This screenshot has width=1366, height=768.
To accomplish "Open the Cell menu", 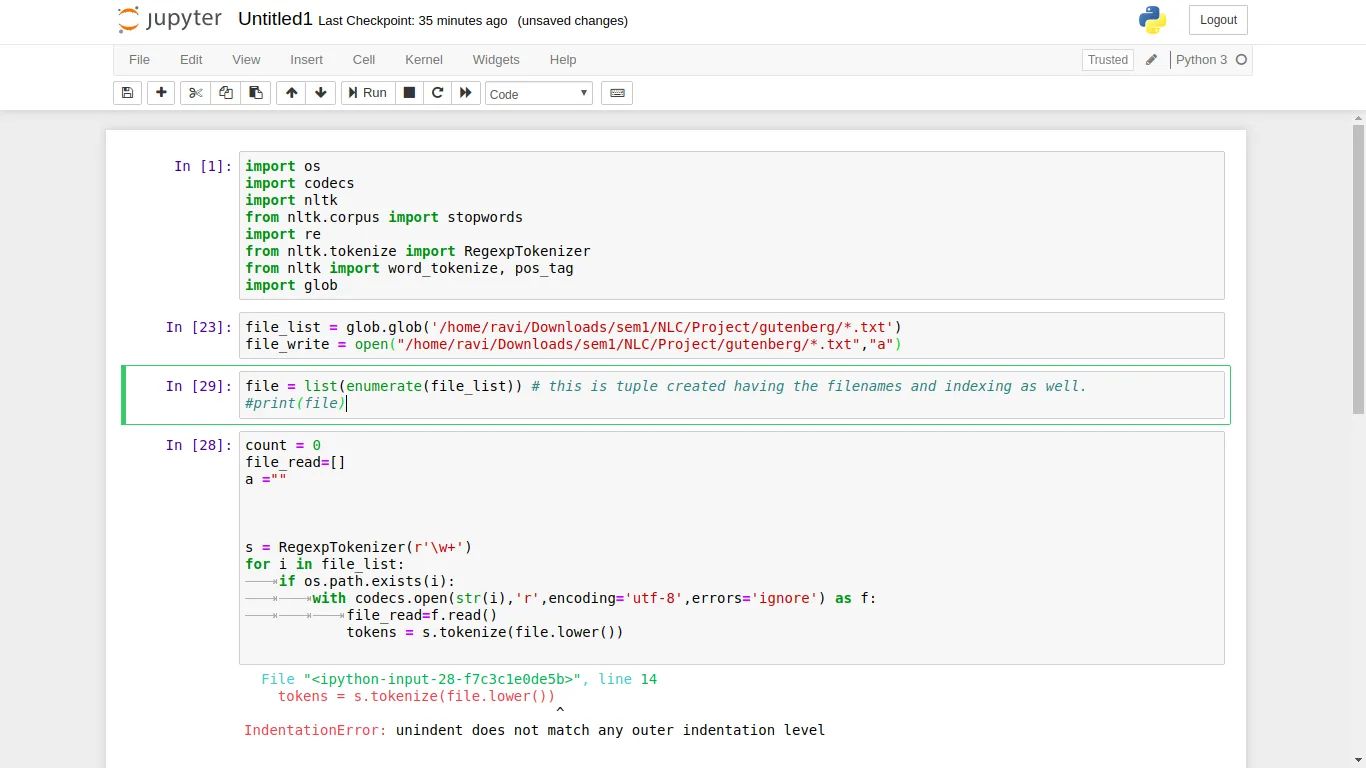I will (363, 60).
